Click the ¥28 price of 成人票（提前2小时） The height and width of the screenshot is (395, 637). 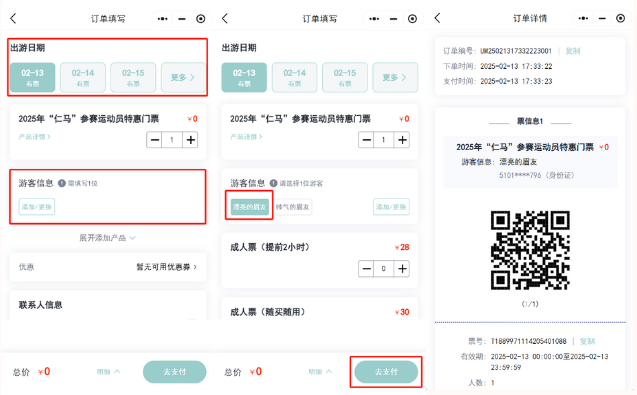pos(402,247)
